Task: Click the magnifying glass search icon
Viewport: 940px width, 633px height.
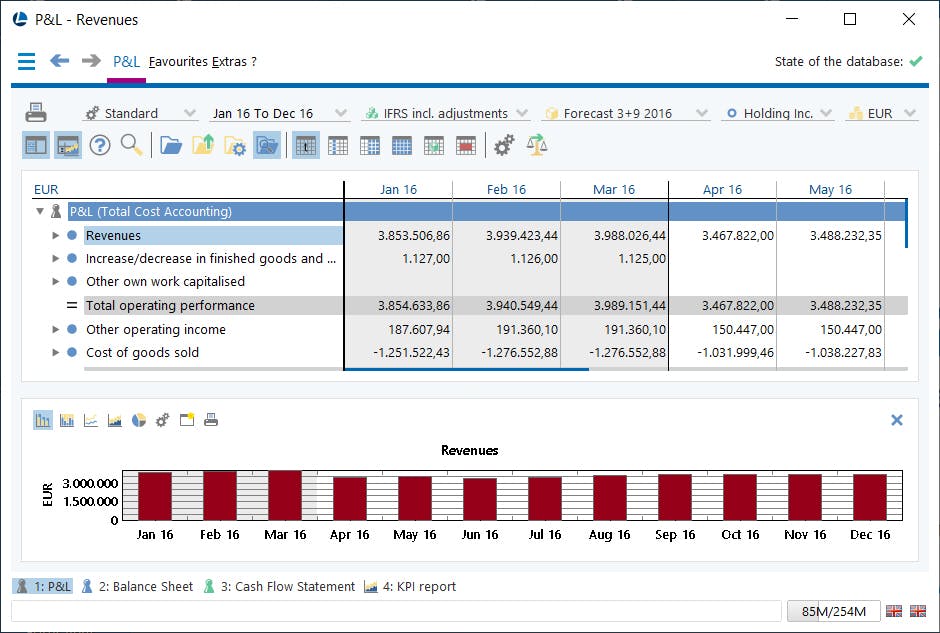Action: tap(131, 146)
